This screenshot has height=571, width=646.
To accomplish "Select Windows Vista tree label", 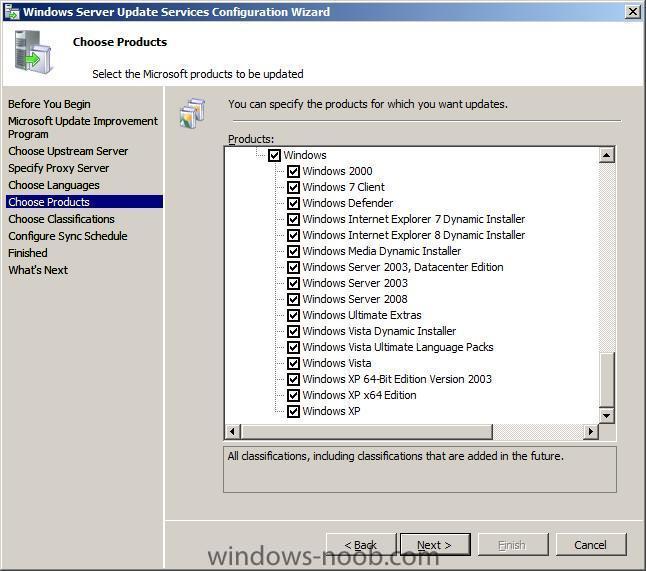I will tap(337, 363).
